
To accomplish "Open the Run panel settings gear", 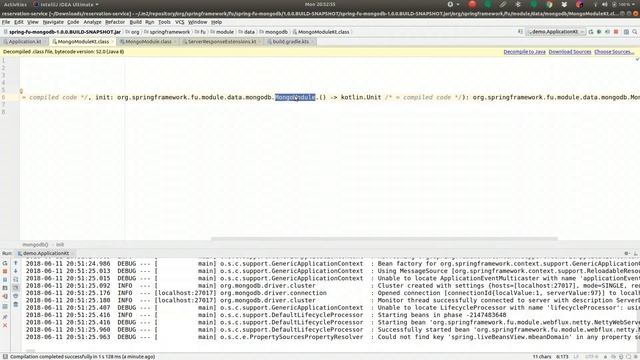I will coord(627,253).
